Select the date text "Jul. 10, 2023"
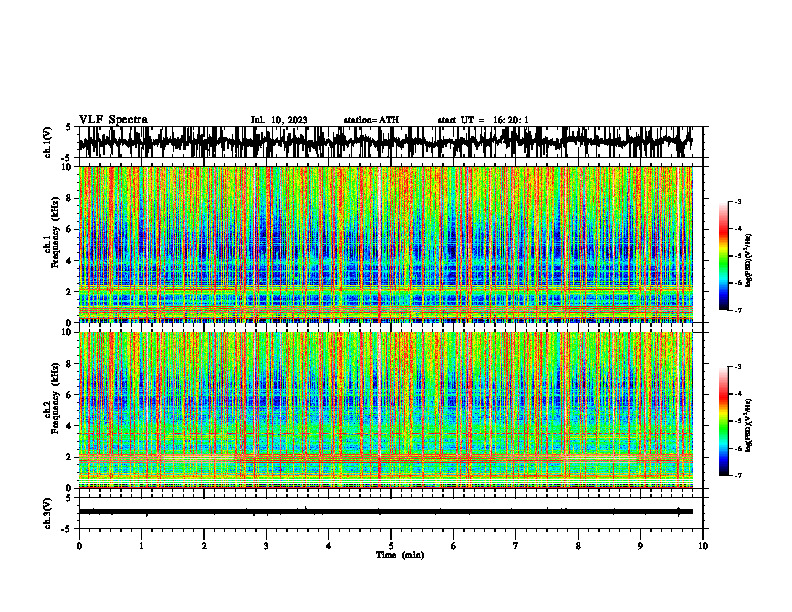This screenshot has height=612, width=792. click(279, 120)
